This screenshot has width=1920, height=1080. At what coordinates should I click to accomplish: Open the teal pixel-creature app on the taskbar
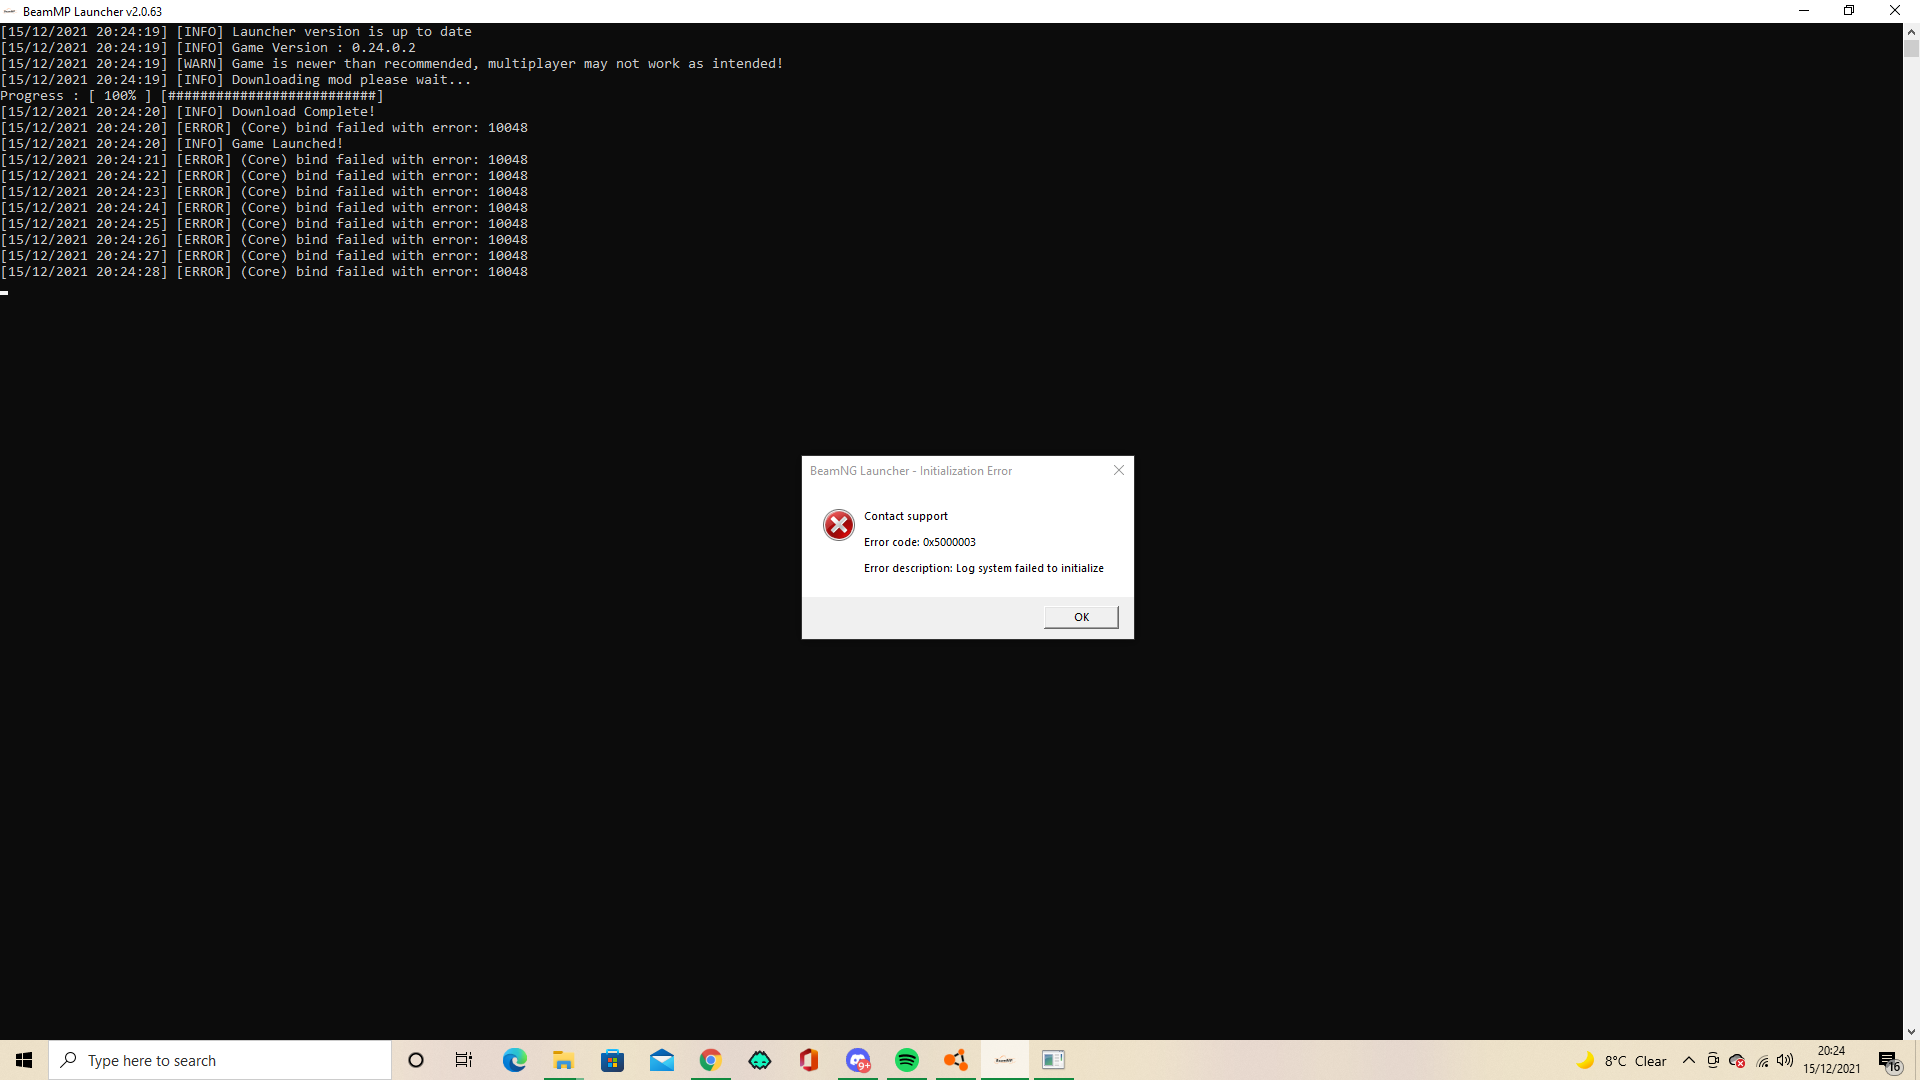click(x=759, y=1060)
